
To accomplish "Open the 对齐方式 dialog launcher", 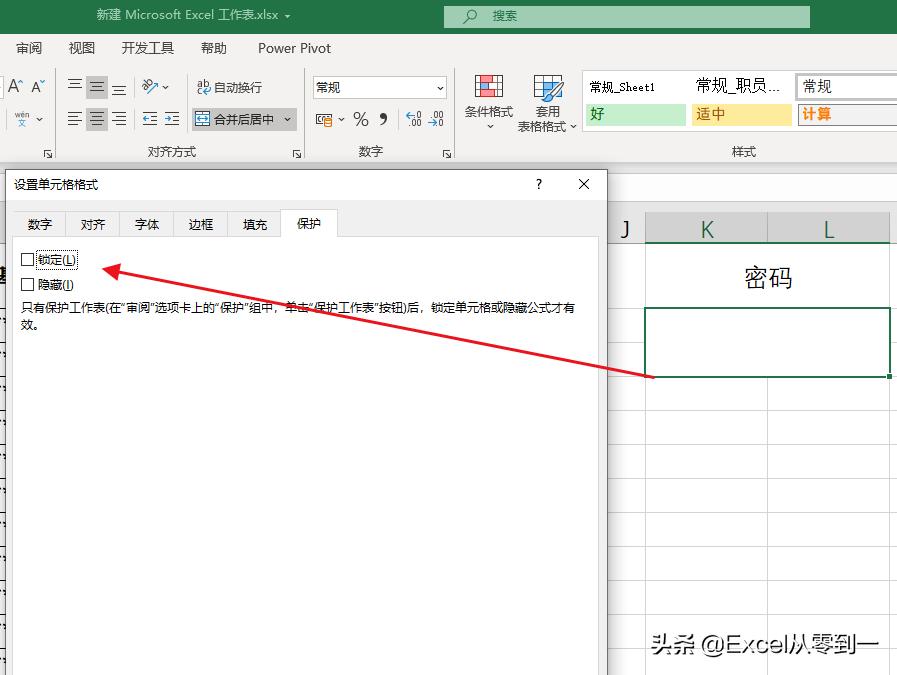I will pos(297,153).
